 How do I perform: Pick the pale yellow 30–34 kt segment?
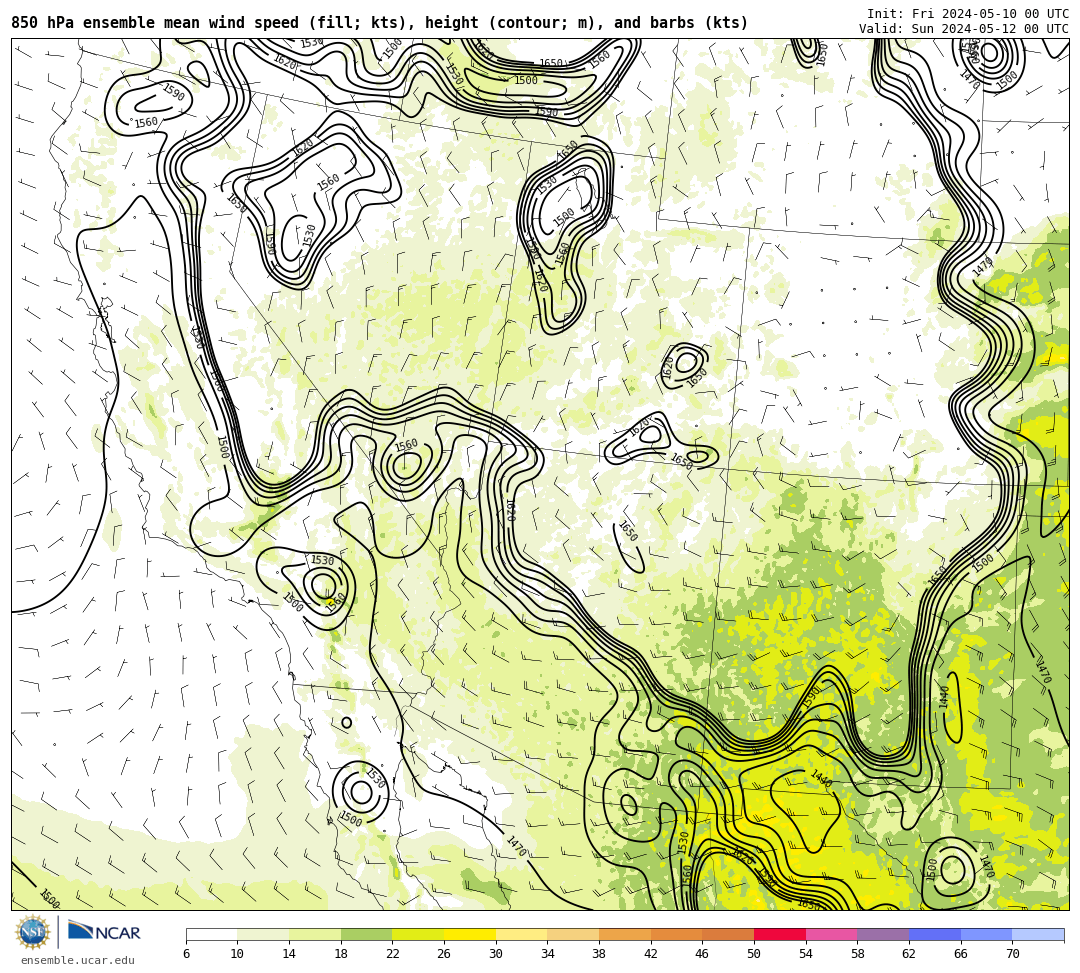[x=521, y=934]
